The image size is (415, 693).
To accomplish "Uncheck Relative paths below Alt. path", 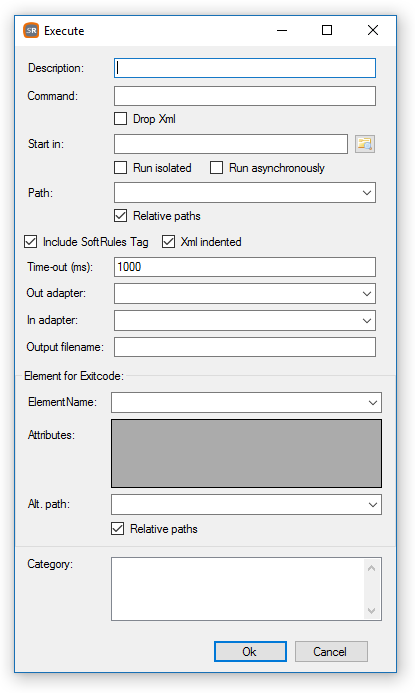I will tap(117, 529).
